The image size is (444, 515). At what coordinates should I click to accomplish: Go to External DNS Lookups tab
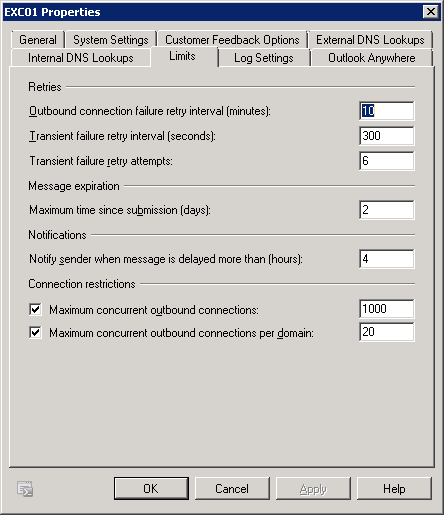pyautogui.click(x=370, y=40)
